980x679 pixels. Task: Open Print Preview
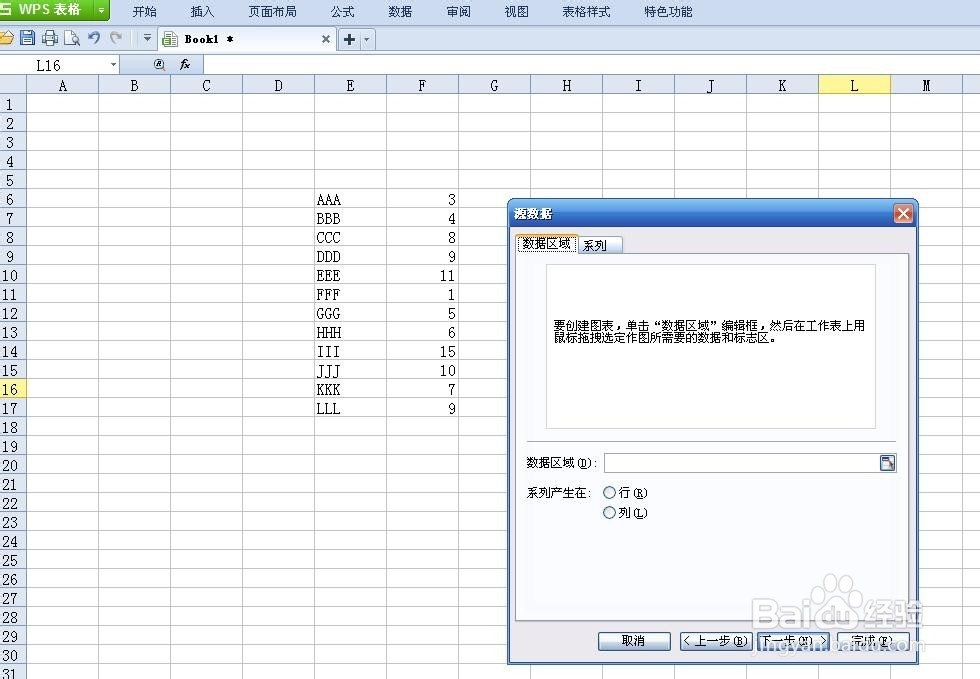tap(71, 38)
